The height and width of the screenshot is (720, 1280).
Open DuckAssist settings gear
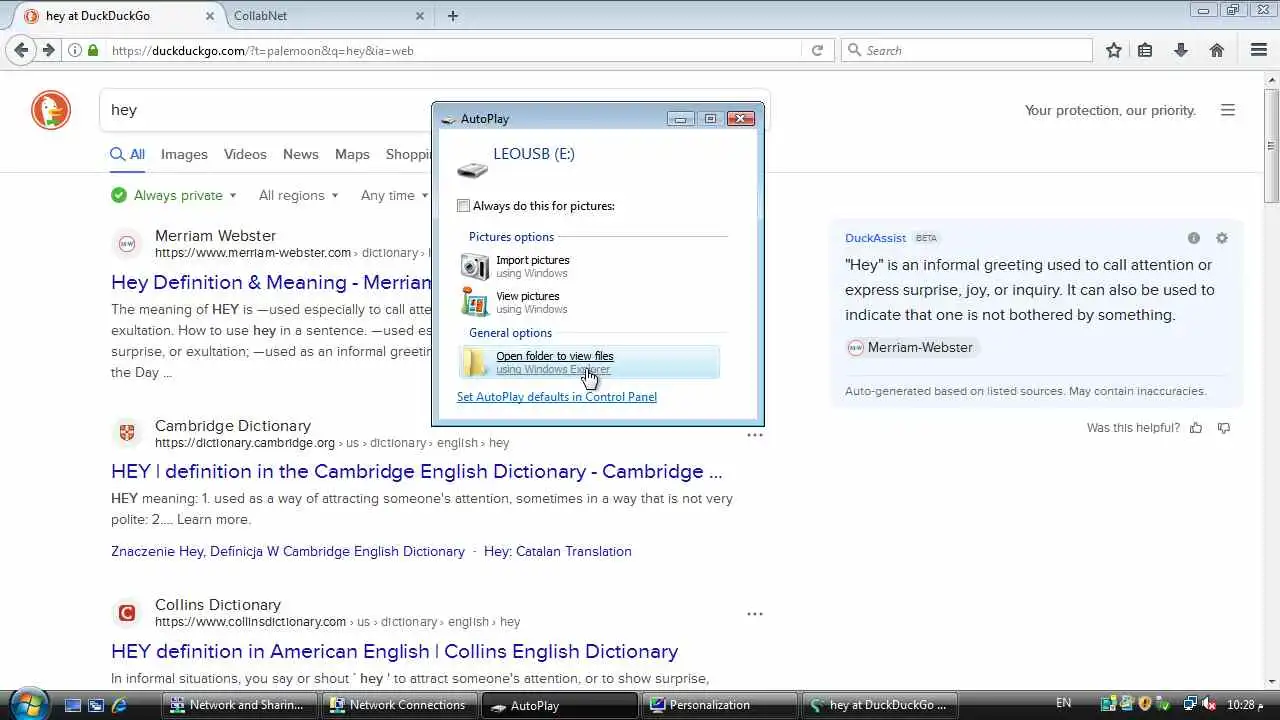tap(1221, 238)
